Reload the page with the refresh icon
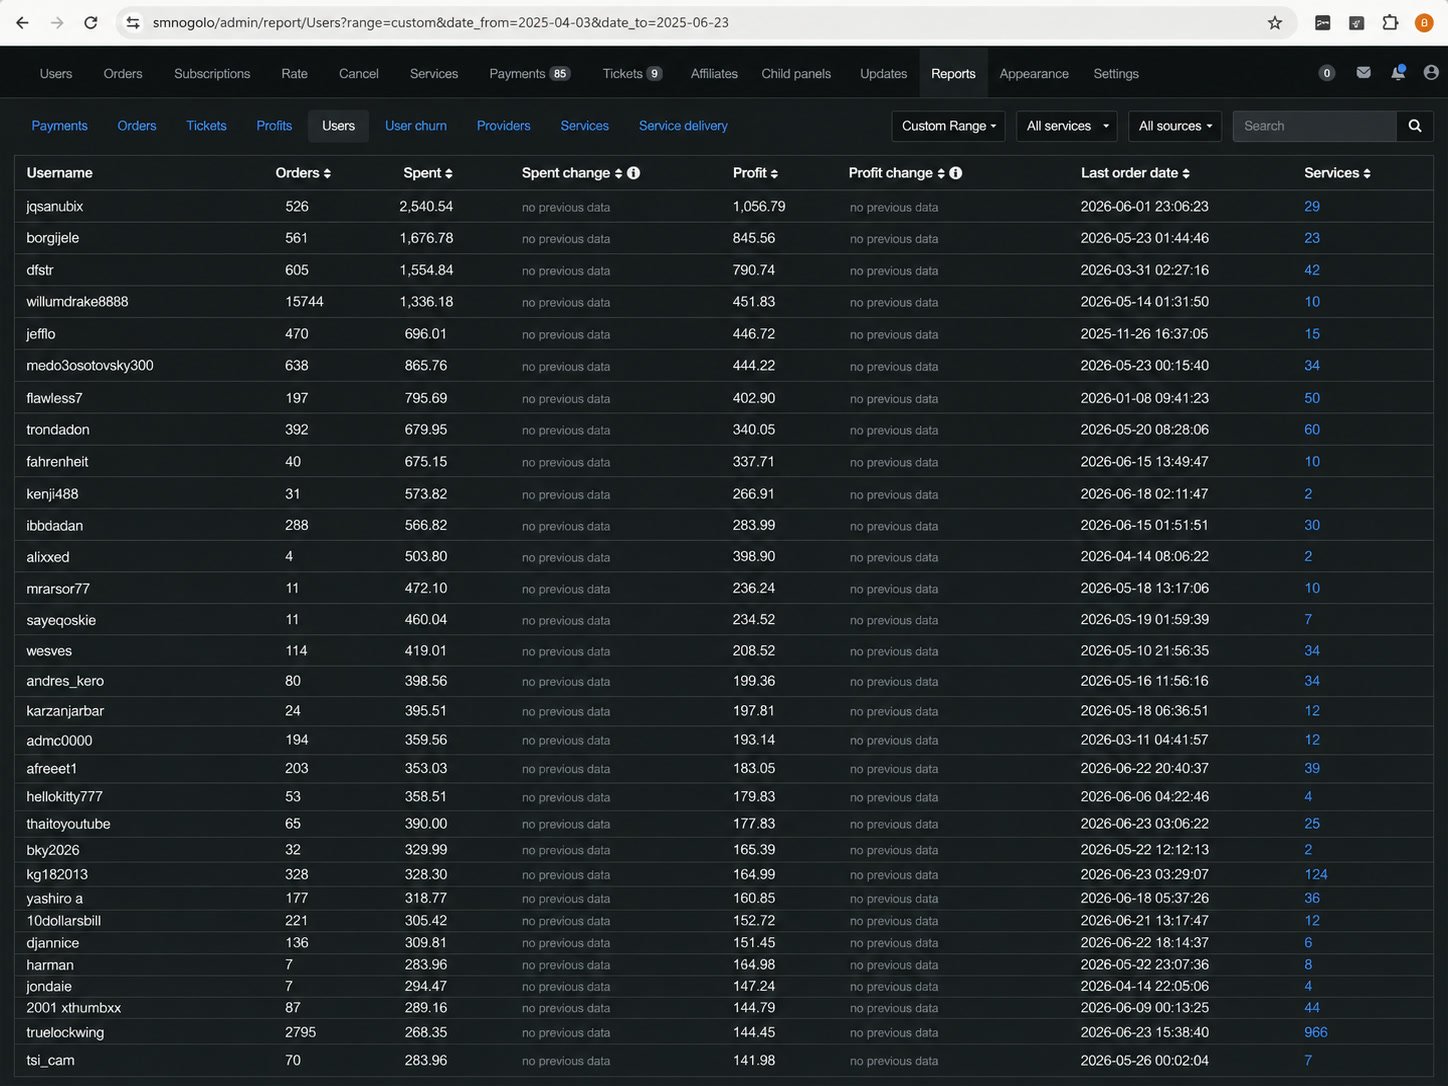Image resolution: width=1448 pixels, height=1086 pixels. click(x=91, y=22)
